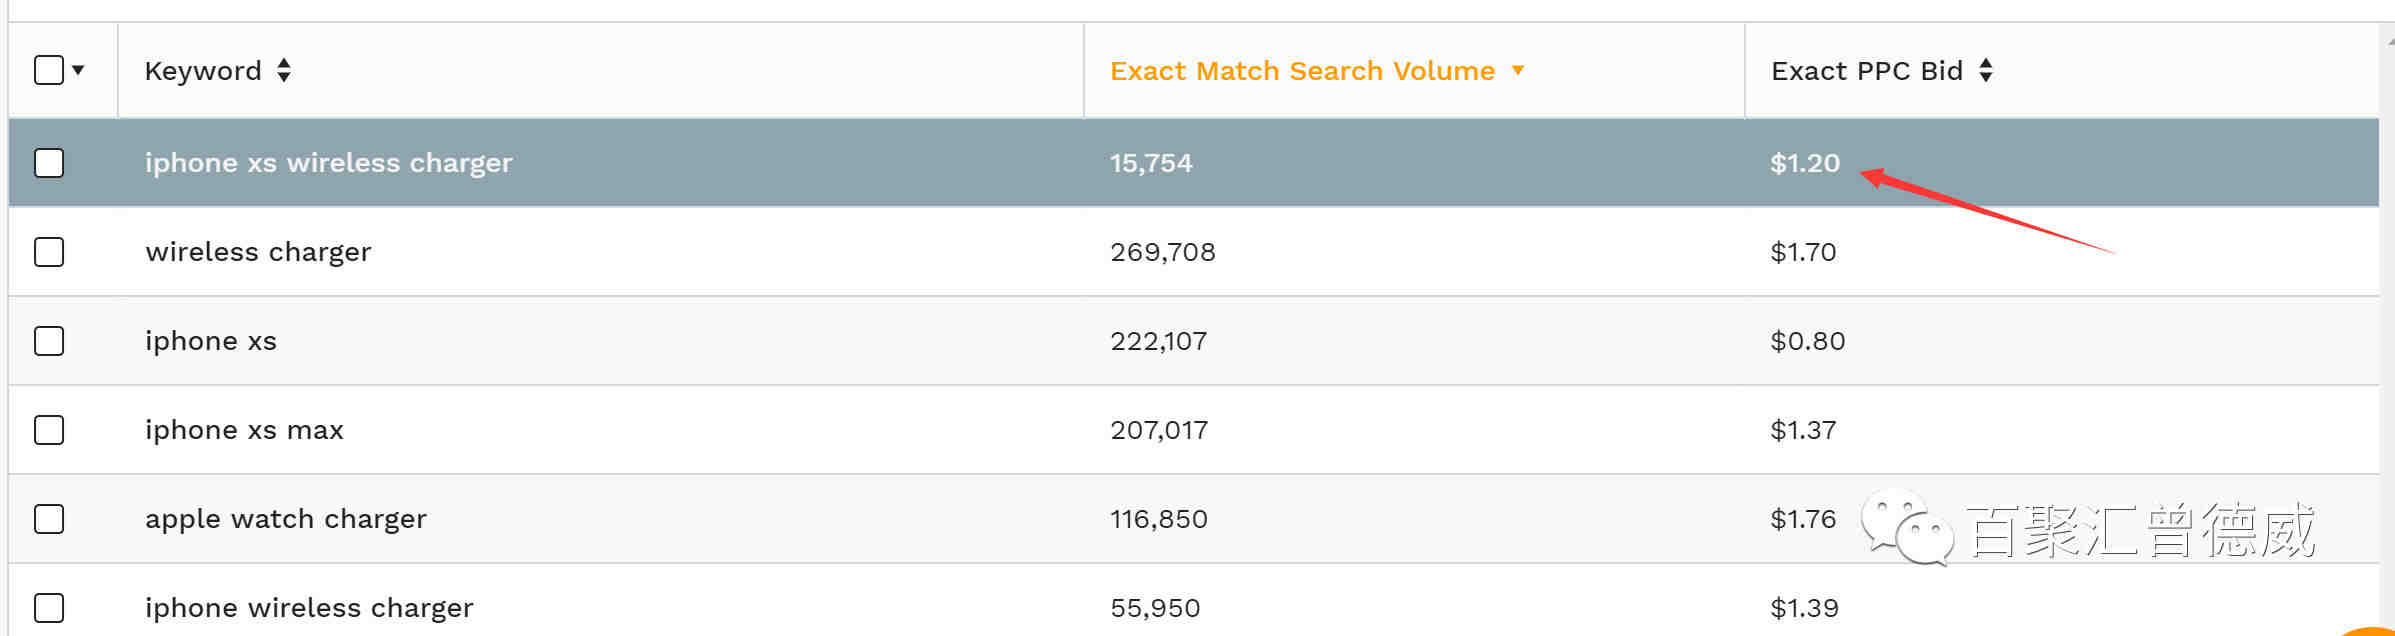Screen dimensions: 2395x636
Task: Toggle the select-all header checkbox
Action: (49, 70)
